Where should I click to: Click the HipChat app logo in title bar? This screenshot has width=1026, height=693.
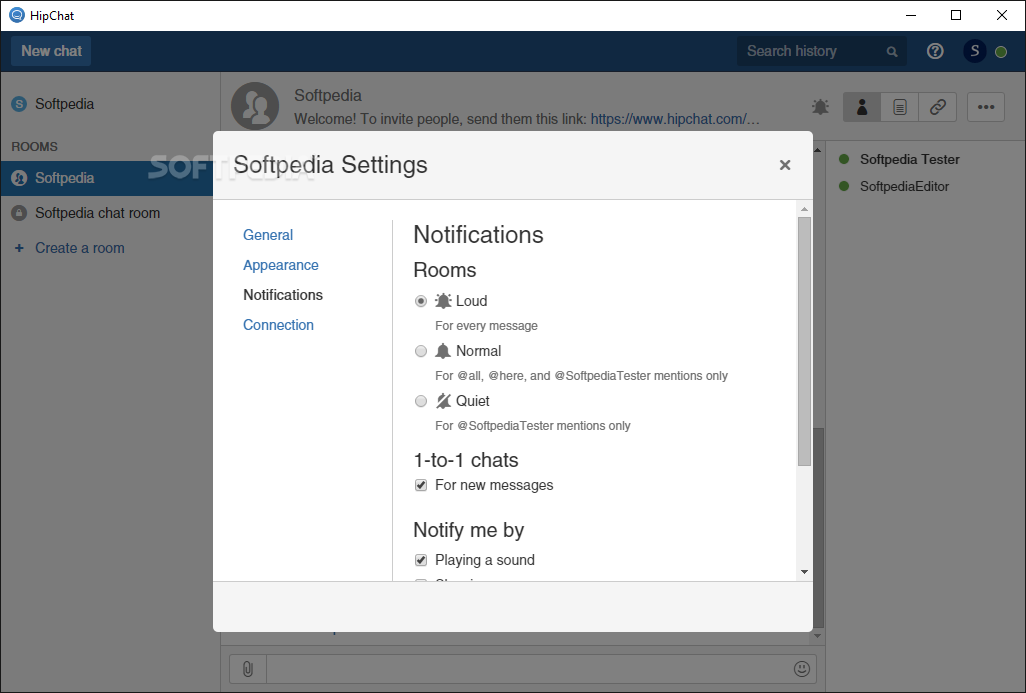[16, 15]
